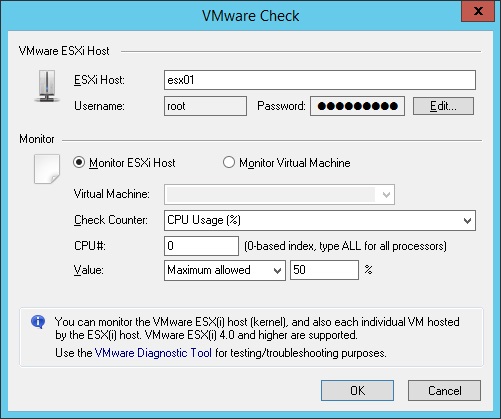The height and width of the screenshot is (419, 501).
Task: Close the VMware Check dialog
Action: click(478, 11)
